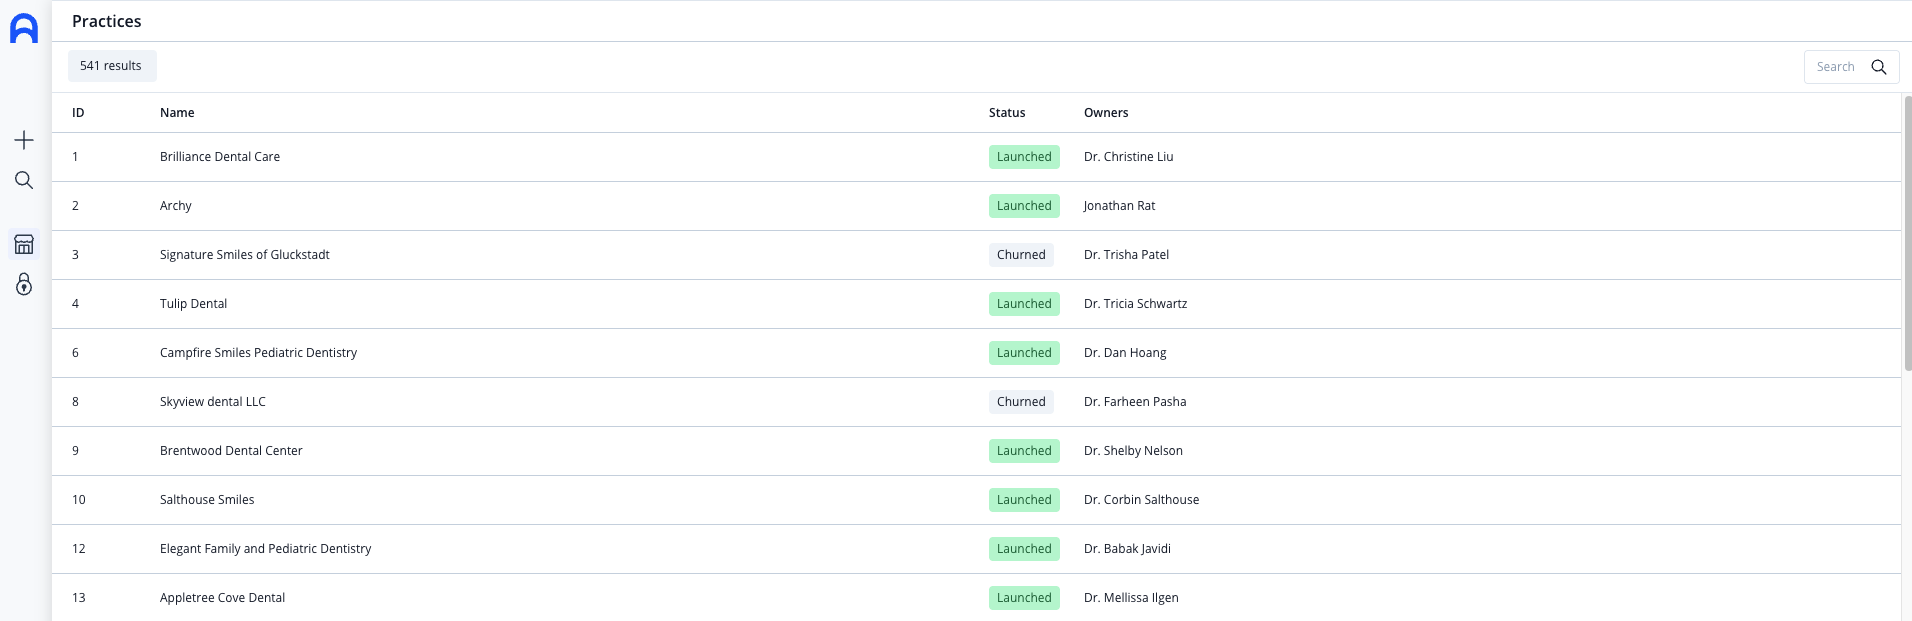The height and width of the screenshot is (621, 1912).
Task: Click owner Jonathan Rat
Action: tap(1119, 206)
